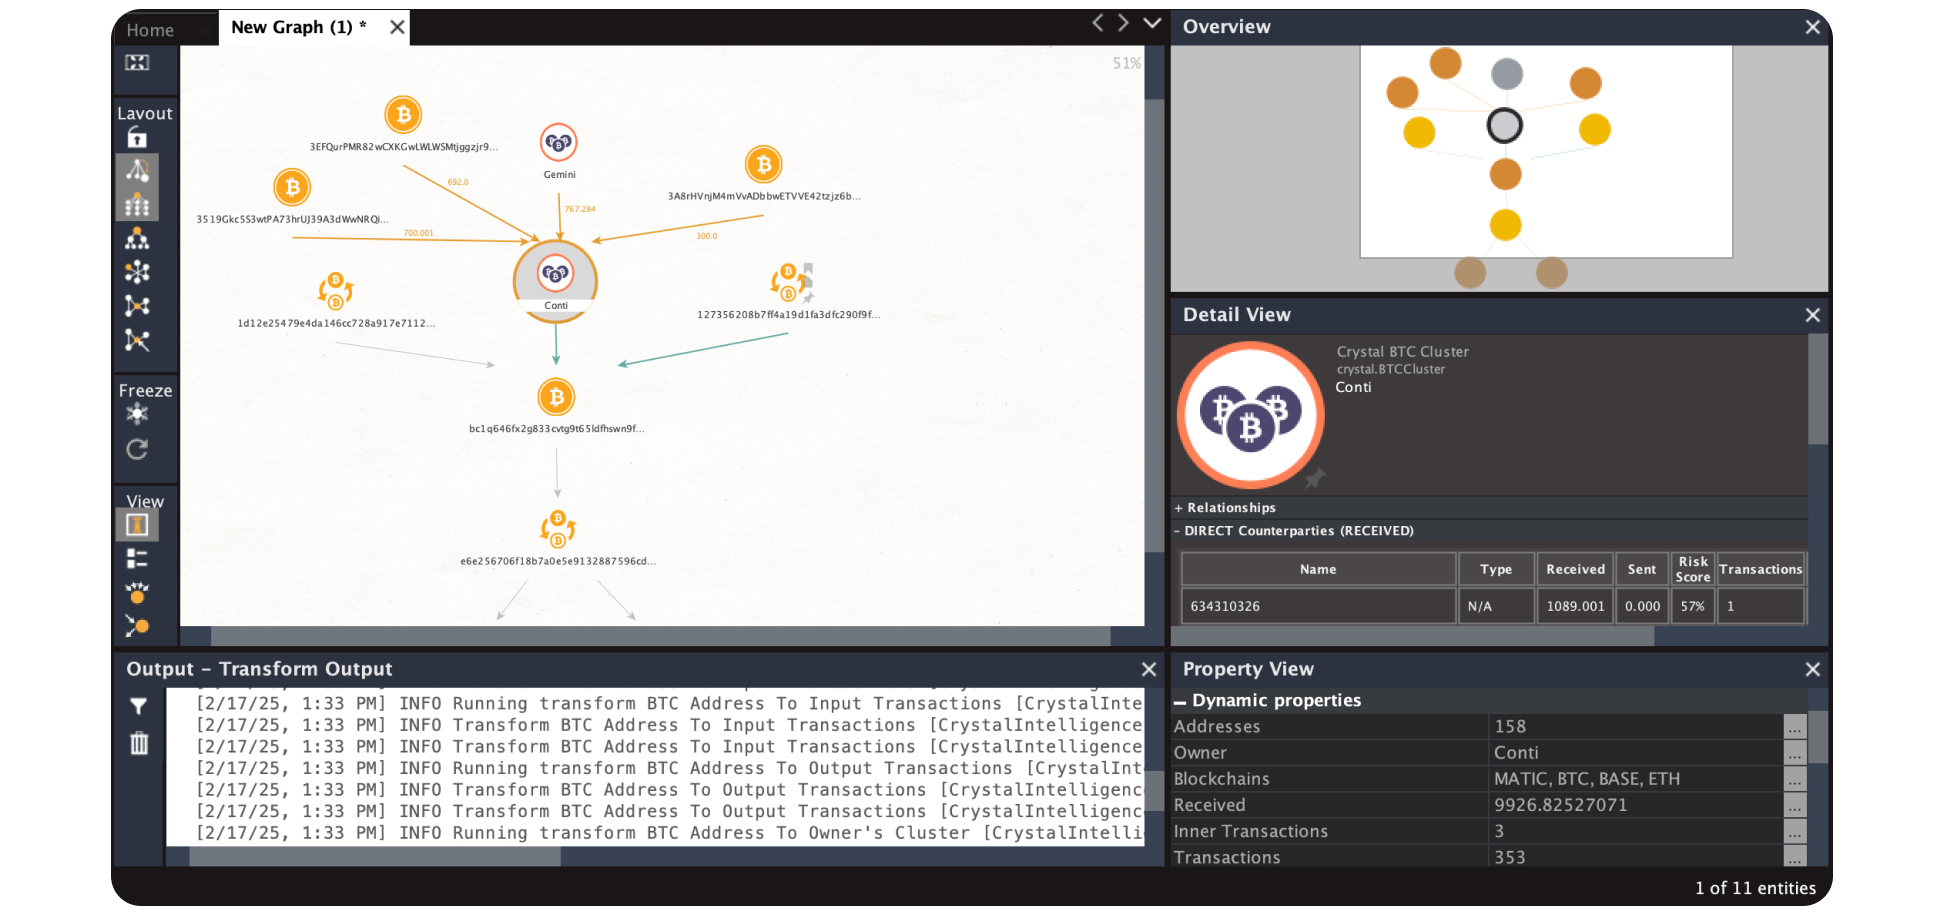Image resolution: width=1944 pixels, height=912 pixels.
Task: Open the ellipsis editor for Received property
Action: 1795,805
